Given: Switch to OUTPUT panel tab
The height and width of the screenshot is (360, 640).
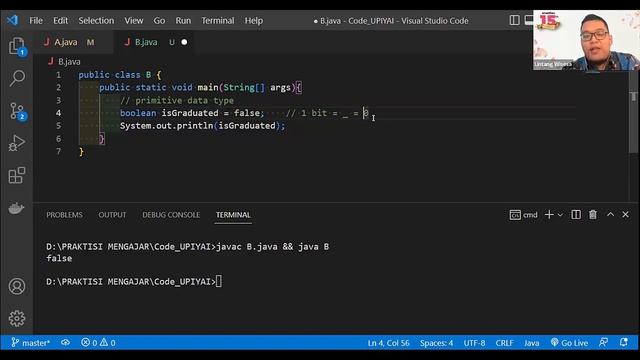Looking at the screenshot, I should click(112, 215).
